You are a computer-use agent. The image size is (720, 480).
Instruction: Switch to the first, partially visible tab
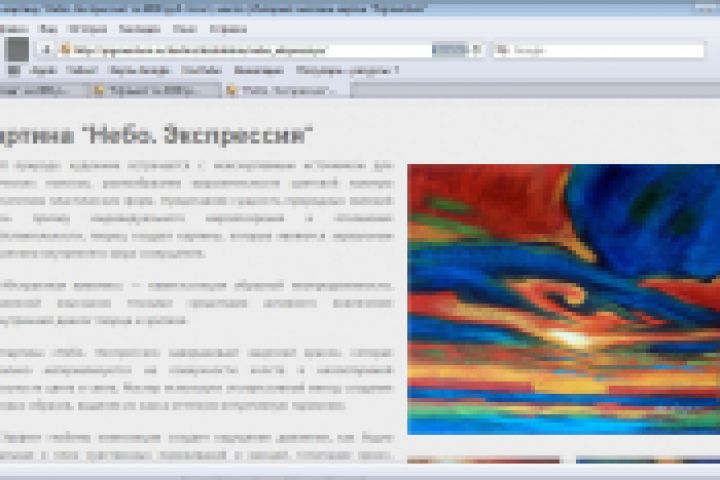[x=43, y=90]
